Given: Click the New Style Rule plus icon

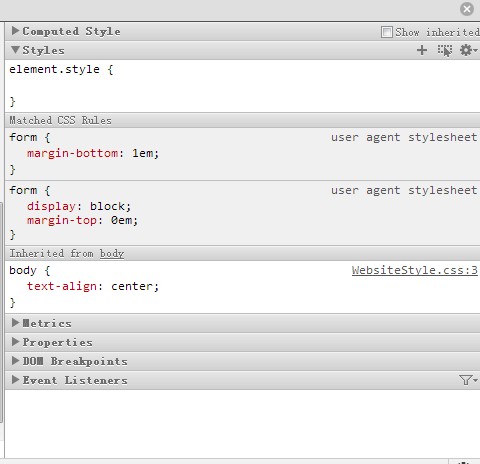Looking at the screenshot, I should [422, 50].
